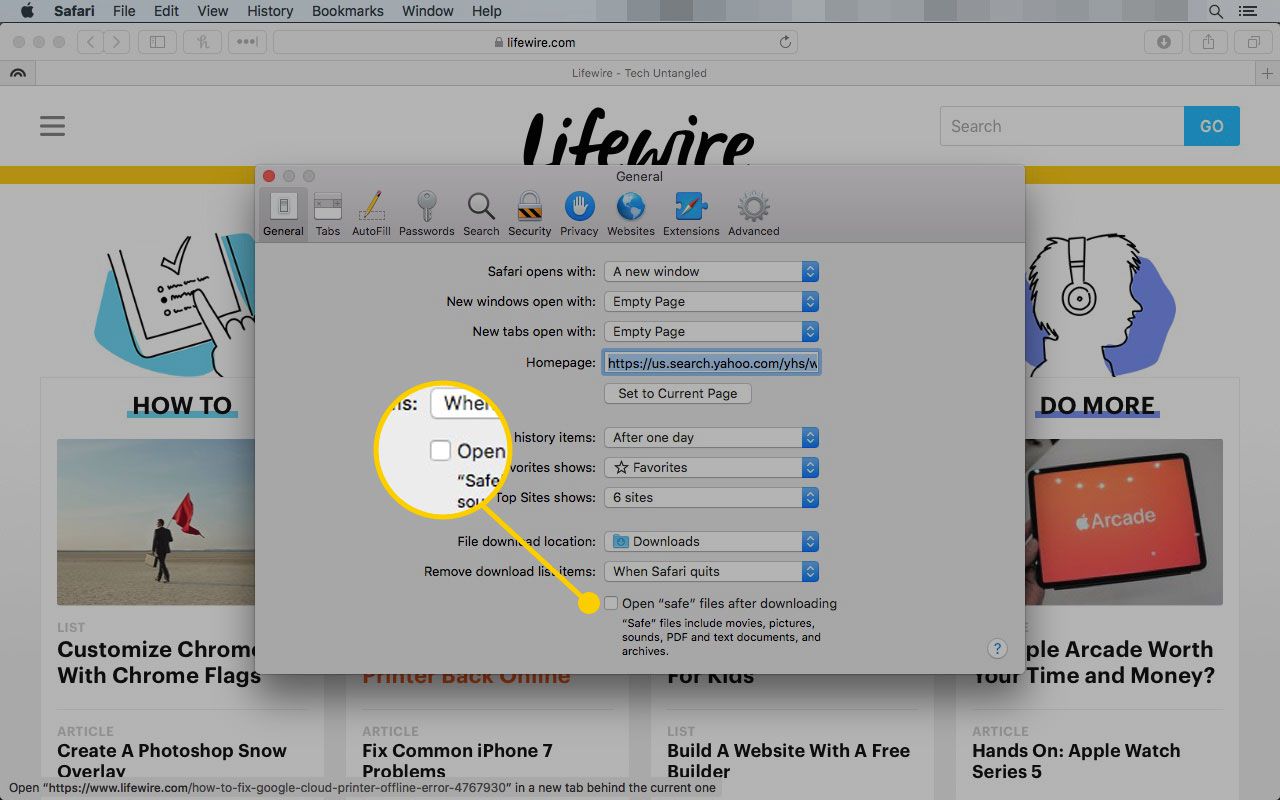Open Create A Photoshop Snow Overlay article
This screenshot has height=800, width=1280.
pyautogui.click(x=172, y=760)
